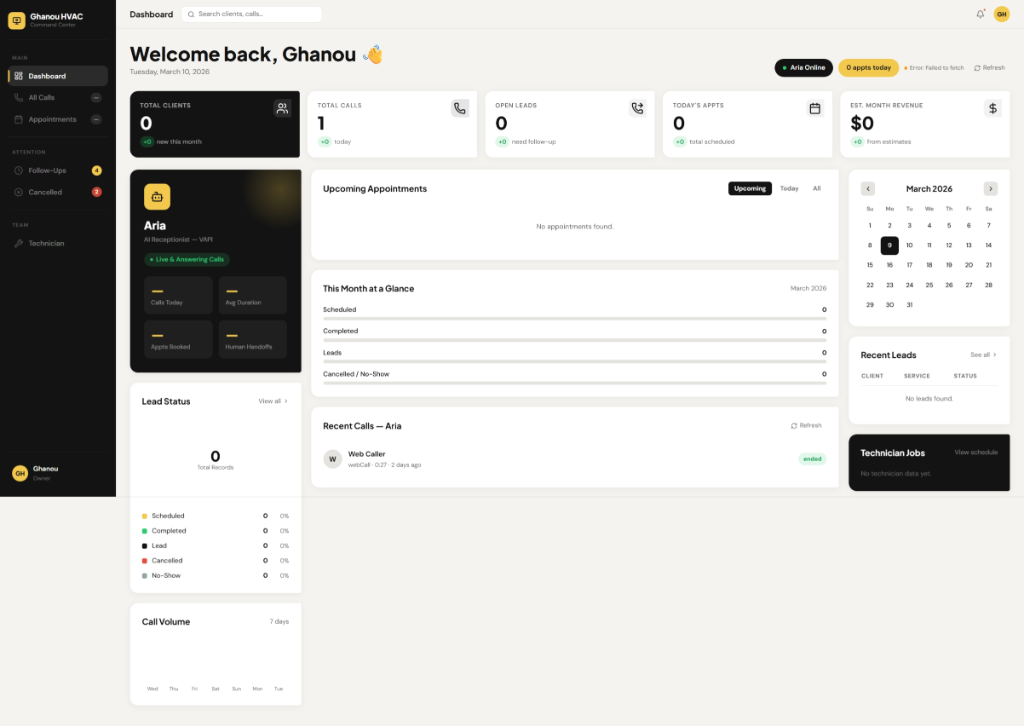Open Follow-Ups using the clock icon

click(20, 170)
